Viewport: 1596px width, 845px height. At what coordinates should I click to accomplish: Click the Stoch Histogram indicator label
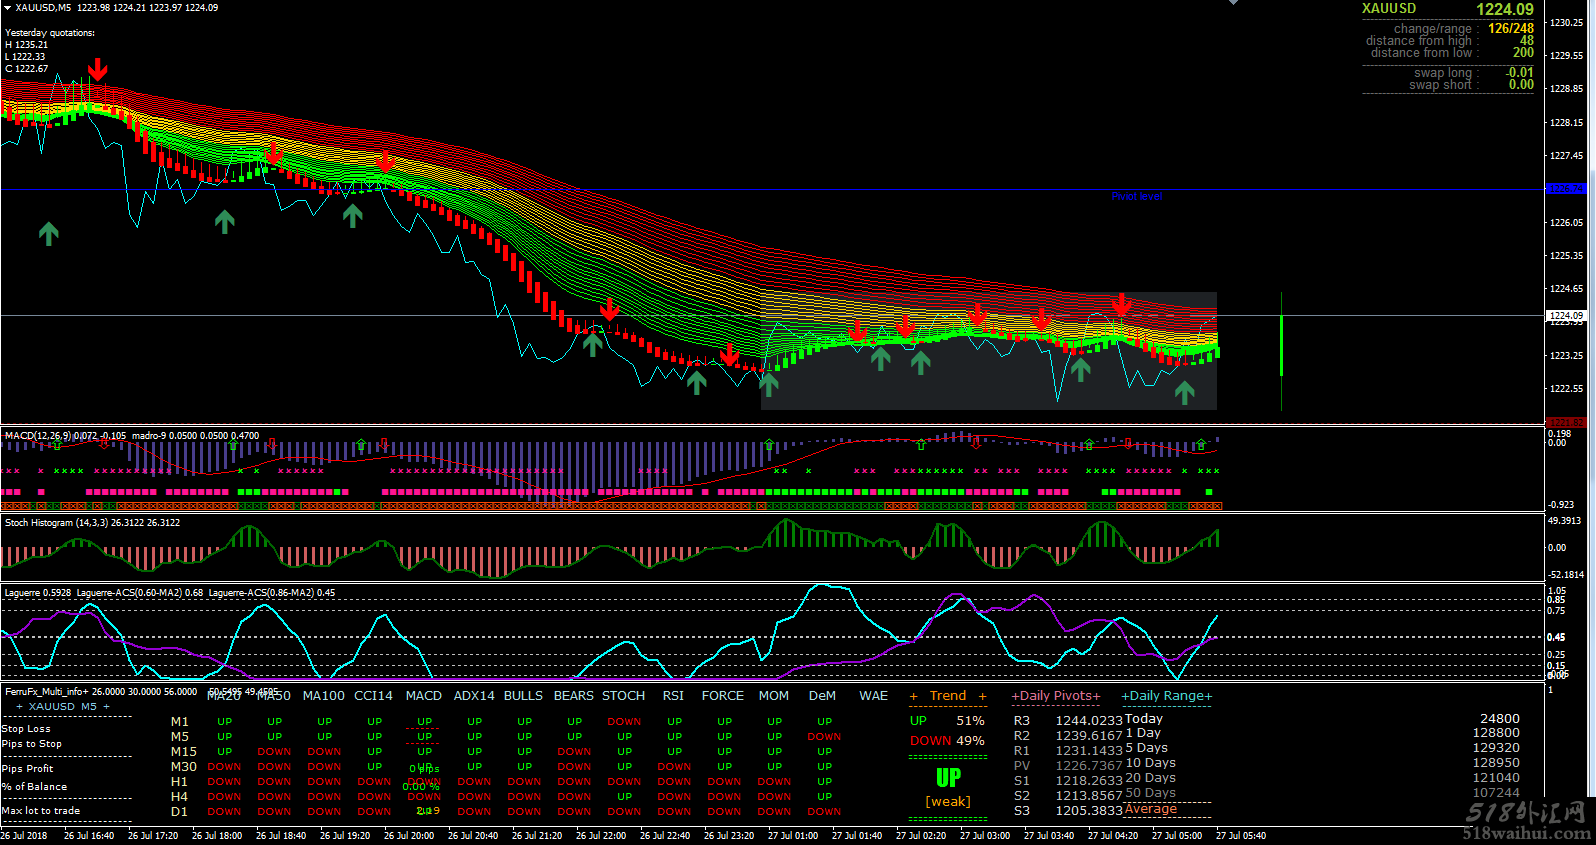(x=52, y=523)
